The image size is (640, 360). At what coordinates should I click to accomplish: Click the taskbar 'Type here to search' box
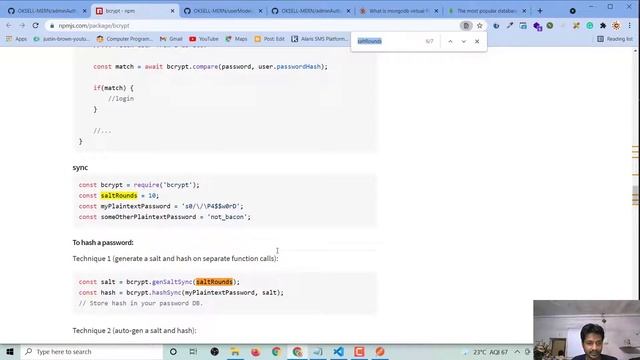pyautogui.click(x=92, y=351)
